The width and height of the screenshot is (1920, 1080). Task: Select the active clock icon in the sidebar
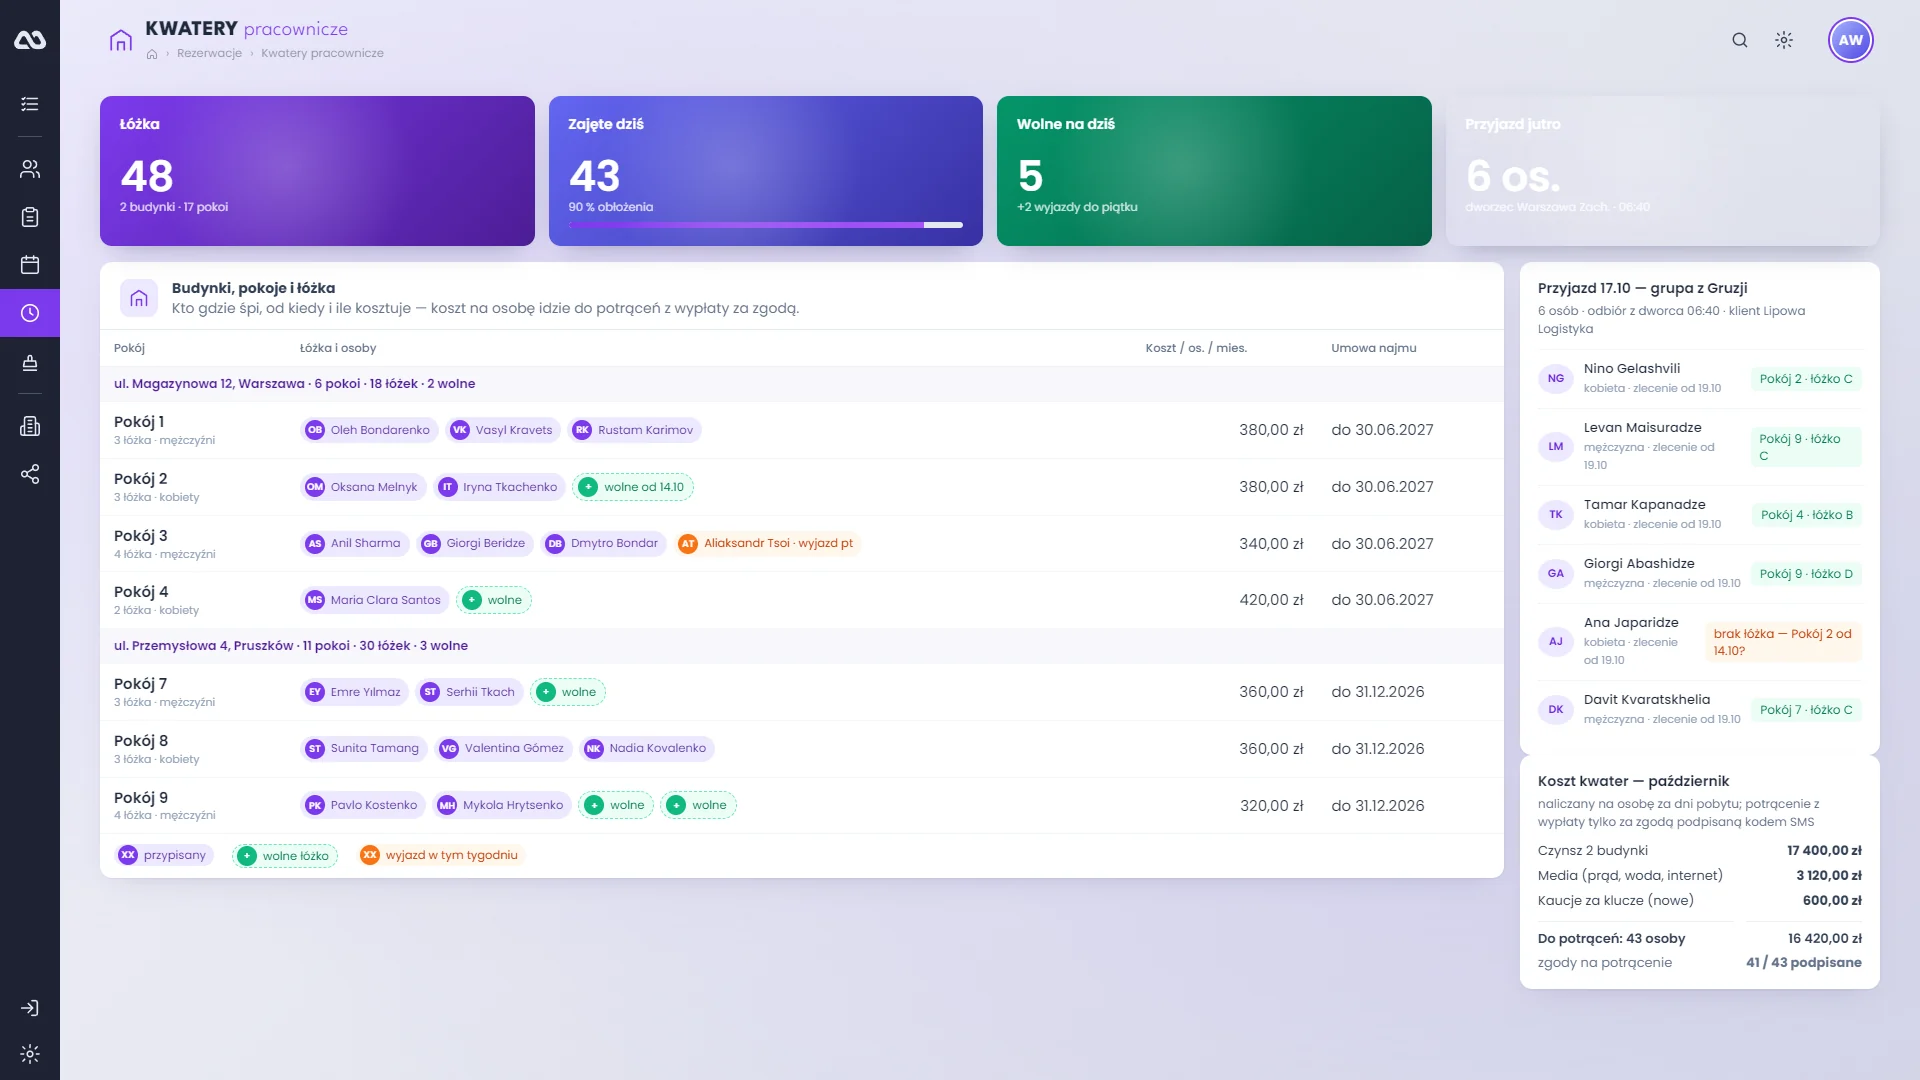30,313
